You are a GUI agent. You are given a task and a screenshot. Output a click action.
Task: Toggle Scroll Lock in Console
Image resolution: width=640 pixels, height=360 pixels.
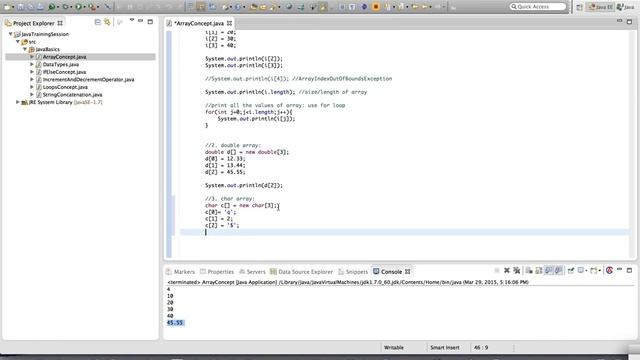[x=539, y=270]
